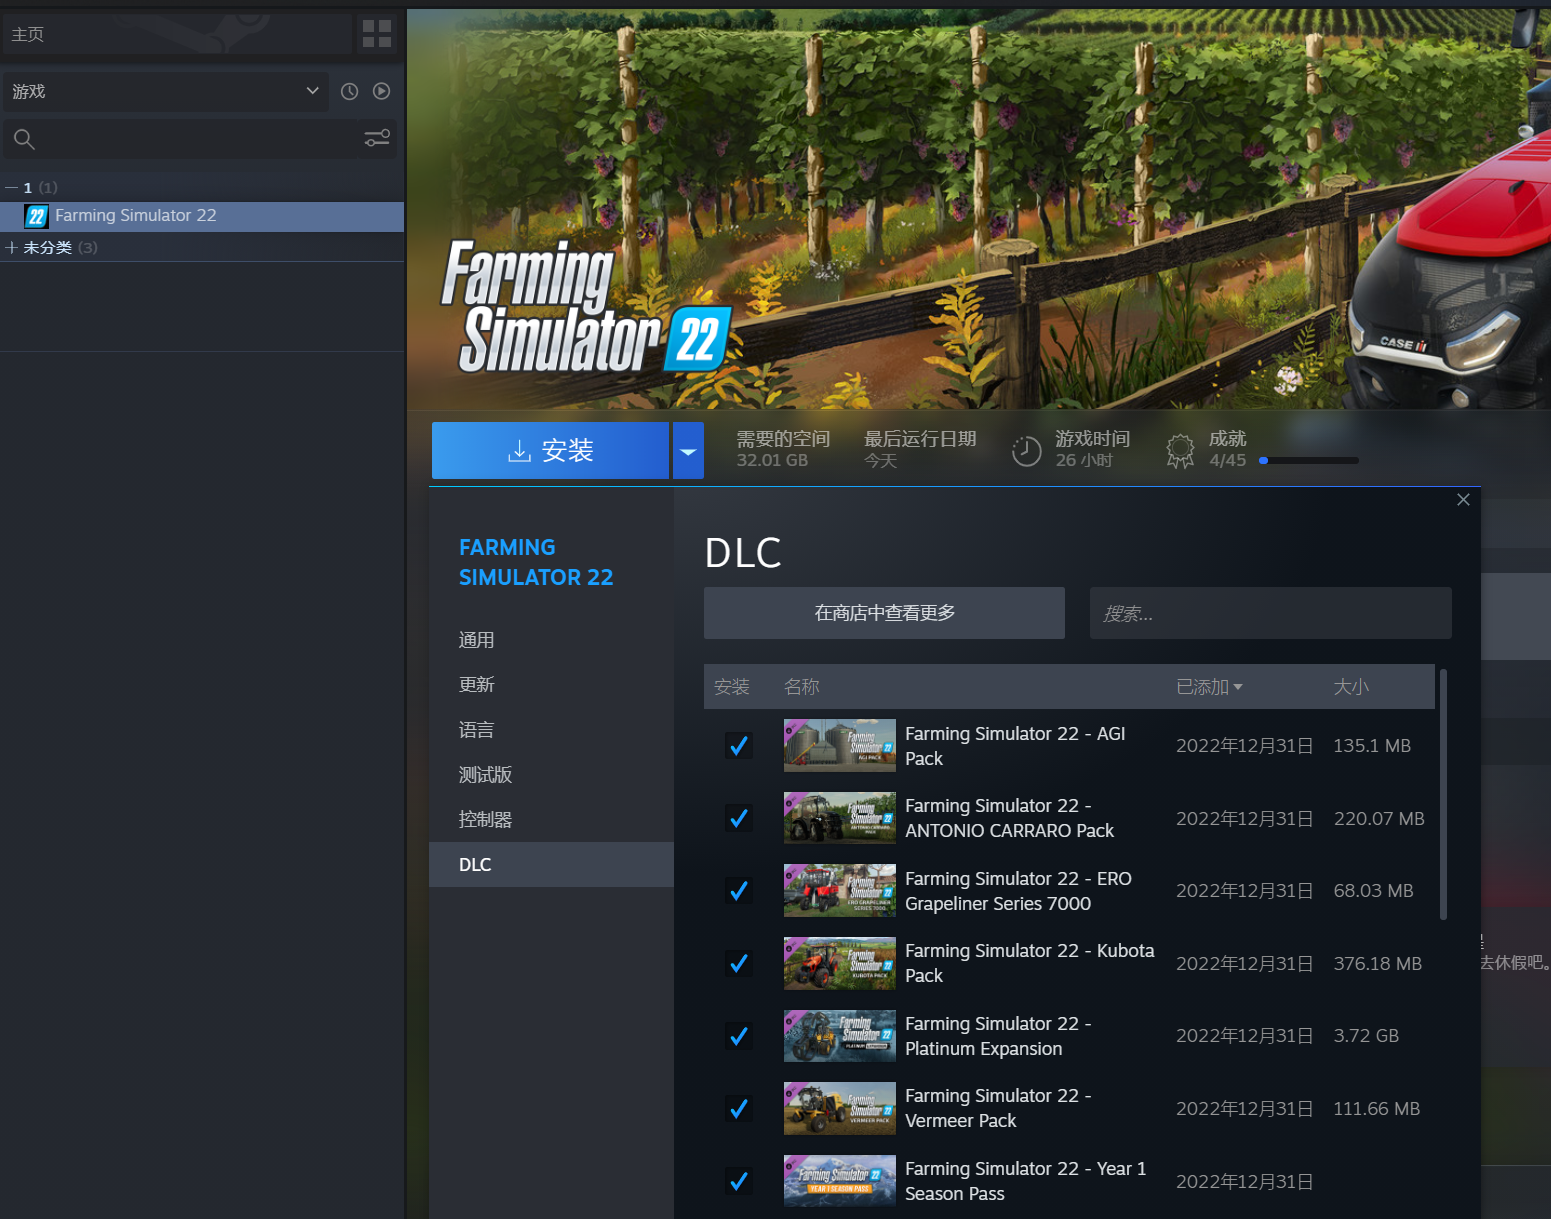1551x1219 pixels.
Task: Click 'Farming Simulator 22 - Vermeer Pack' name
Action: 998,1108
